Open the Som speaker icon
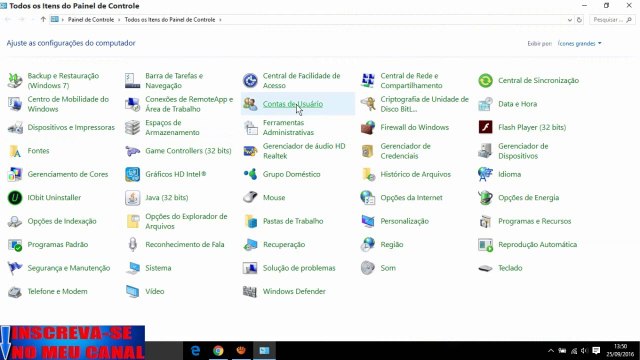The image size is (640, 360). 368,268
